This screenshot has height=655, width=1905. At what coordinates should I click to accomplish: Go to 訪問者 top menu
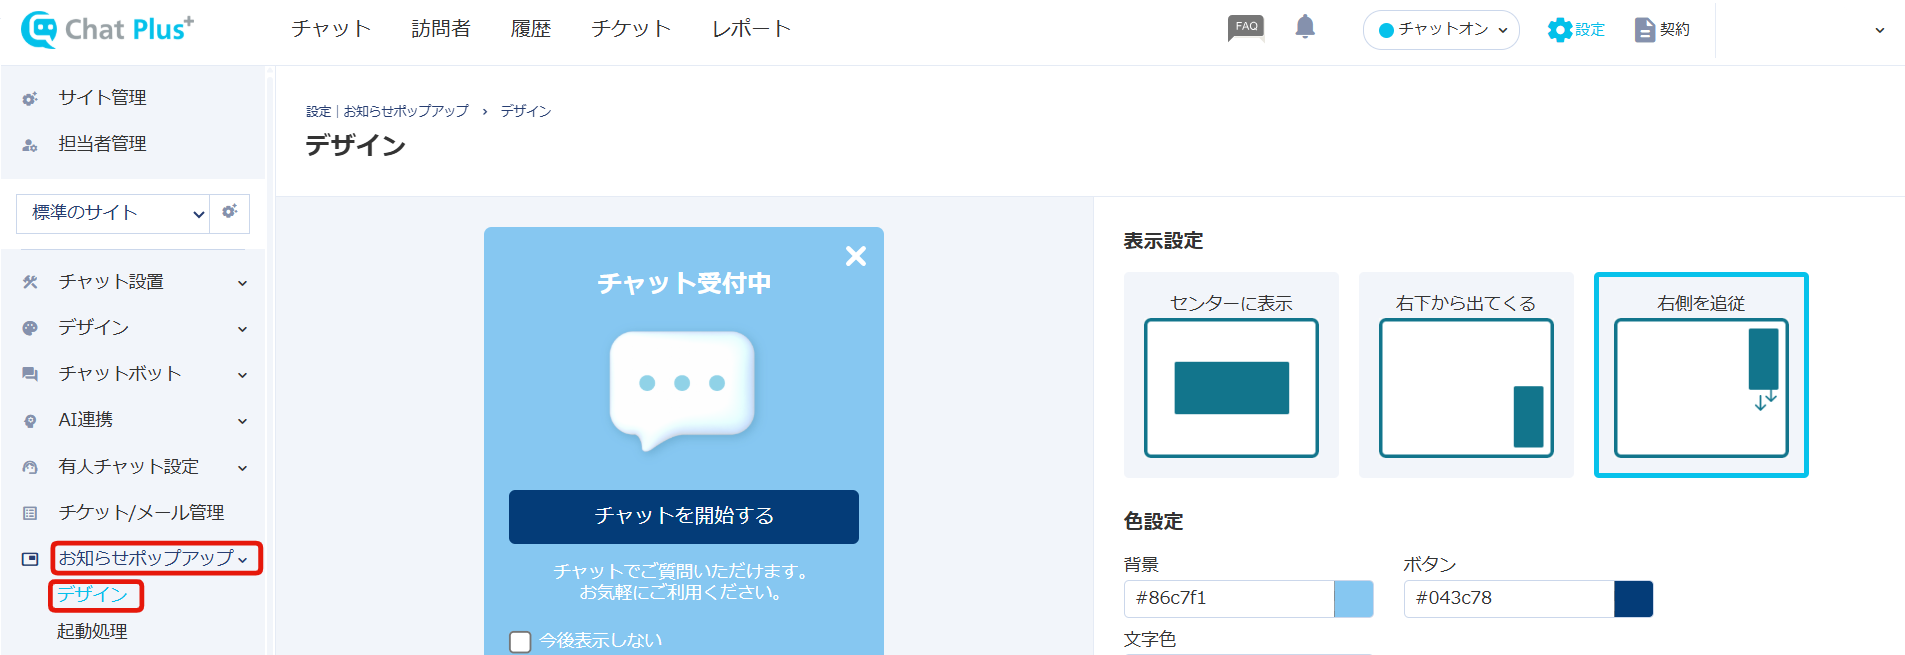click(x=441, y=29)
